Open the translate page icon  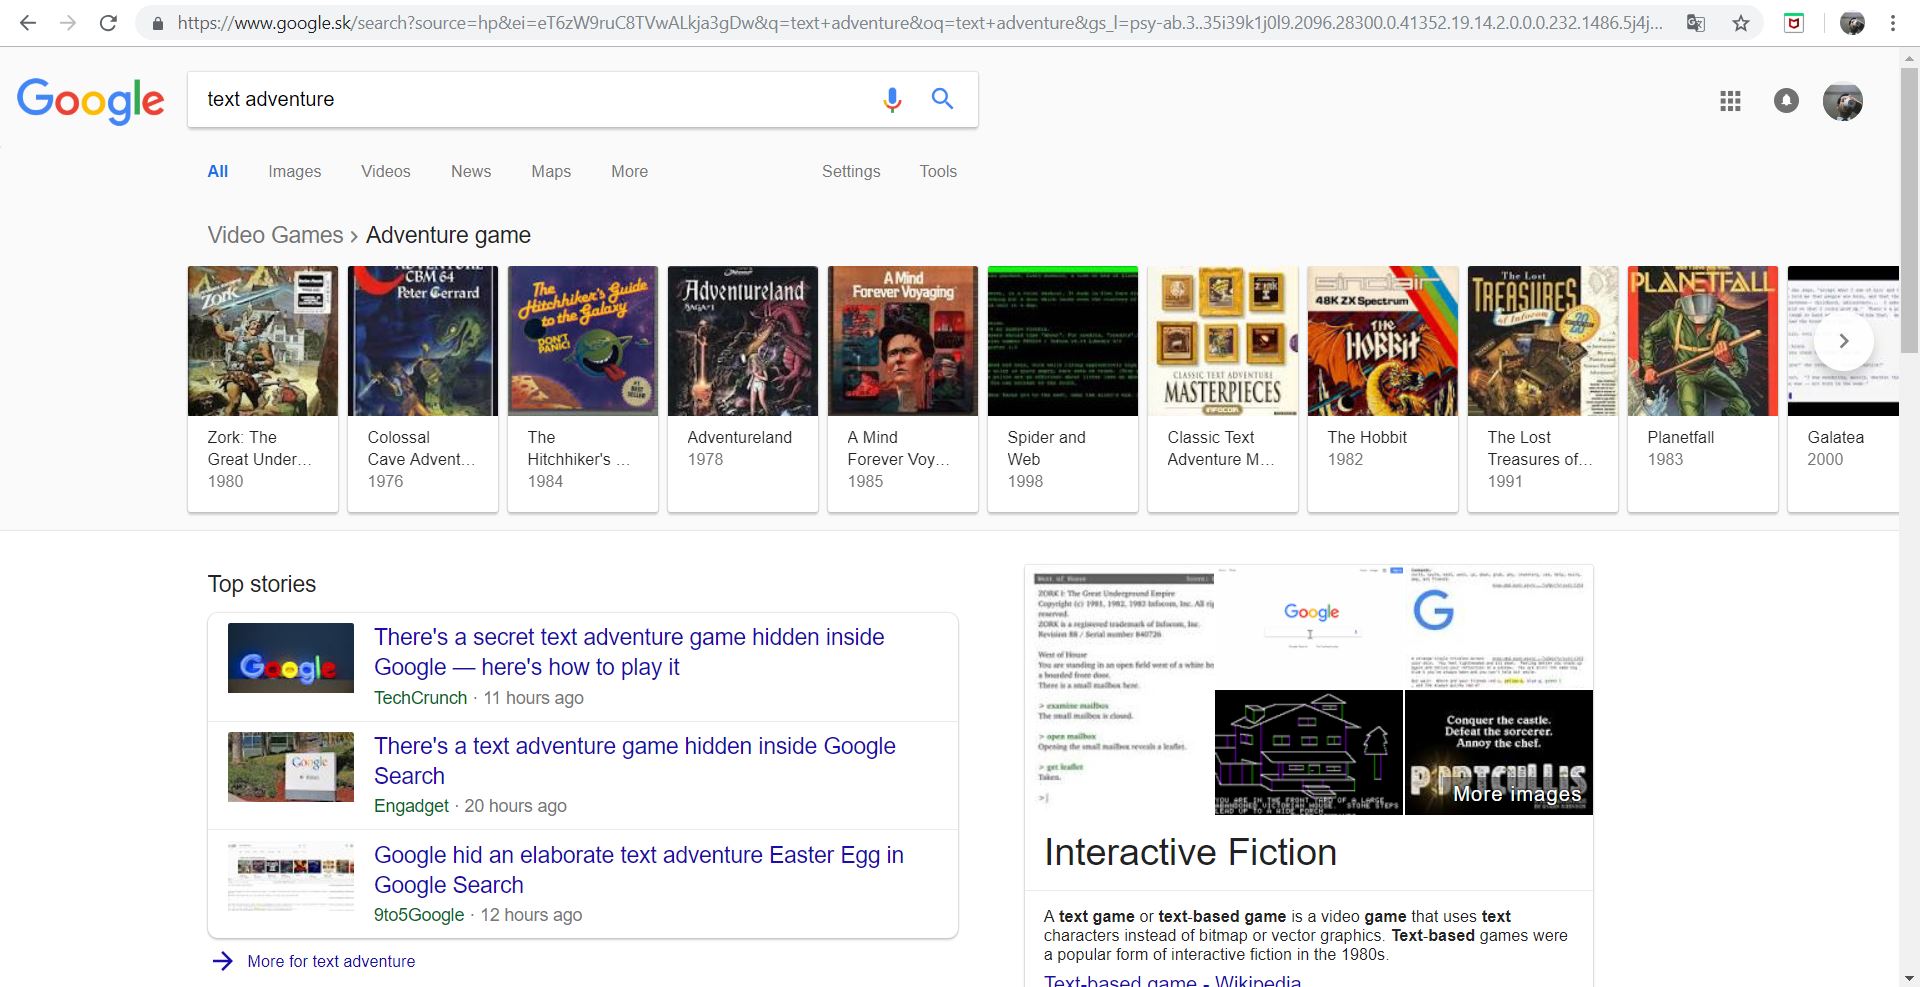1696,23
